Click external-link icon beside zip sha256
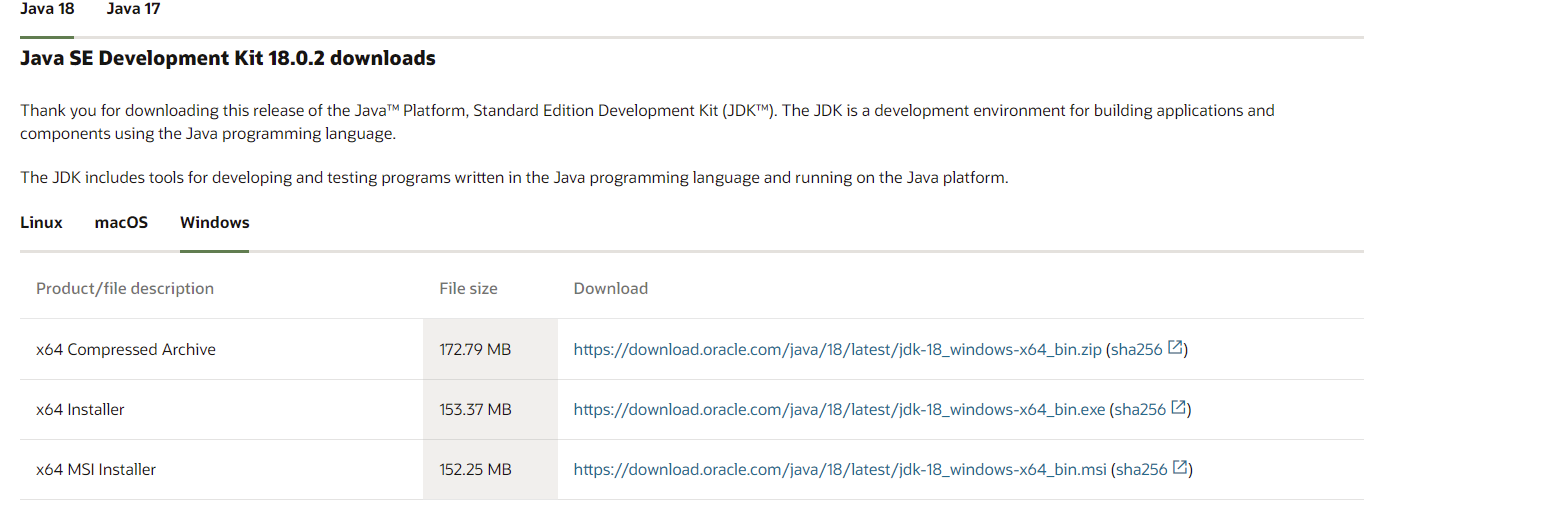 point(1176,348)
